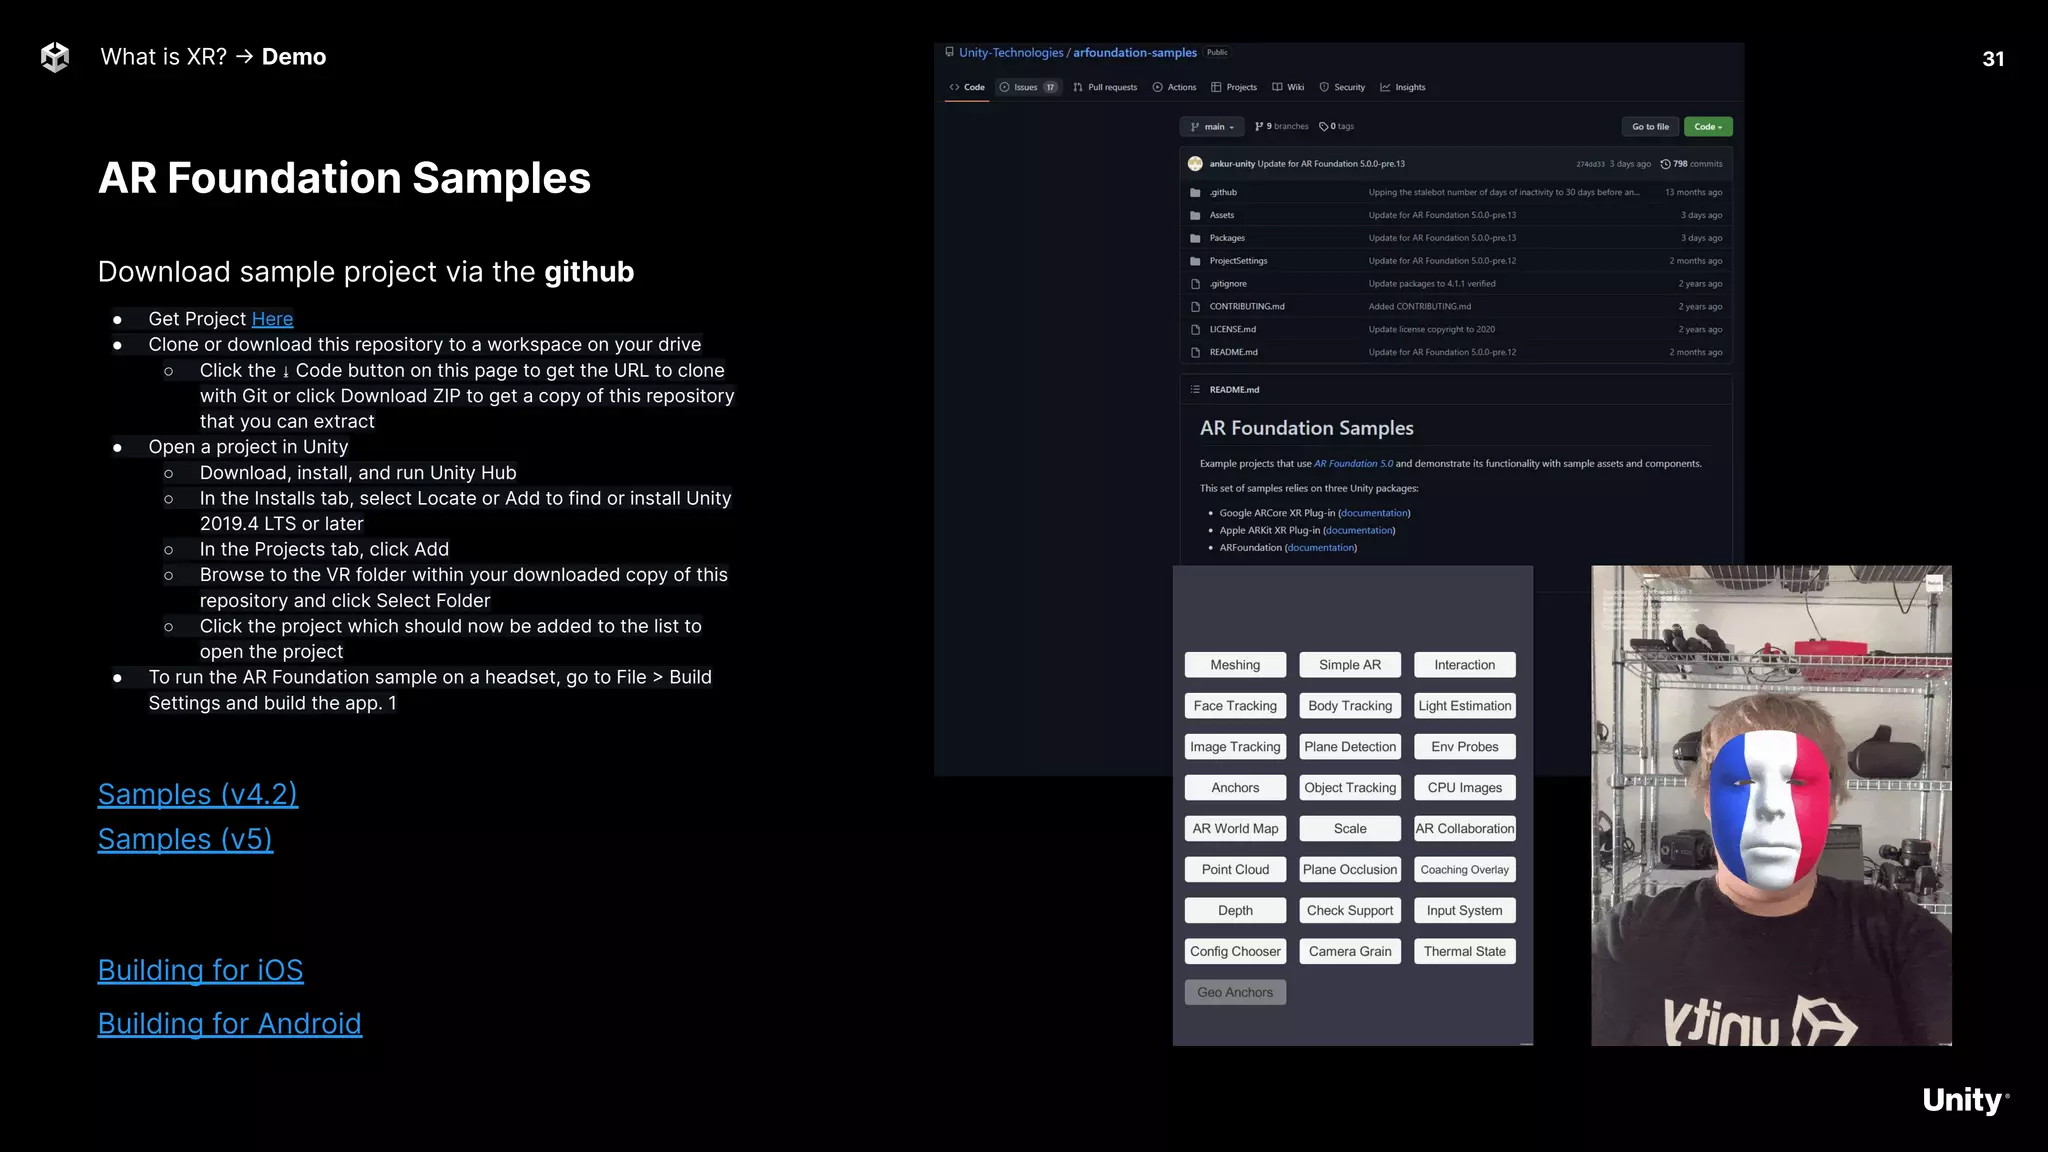Viewport: 2048px width, 1152px height.
Task: Click the ankur-unity avatar icon
Action: click(1195, 164)
